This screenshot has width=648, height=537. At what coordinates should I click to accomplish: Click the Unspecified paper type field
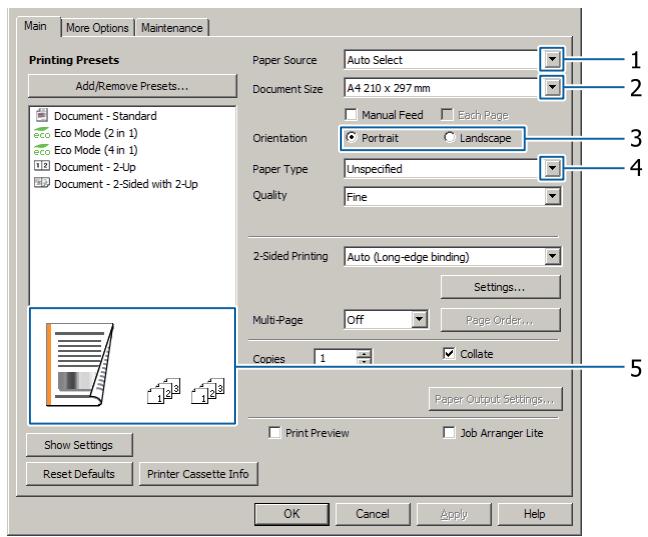pyautogui.click(x=443, y=169)
